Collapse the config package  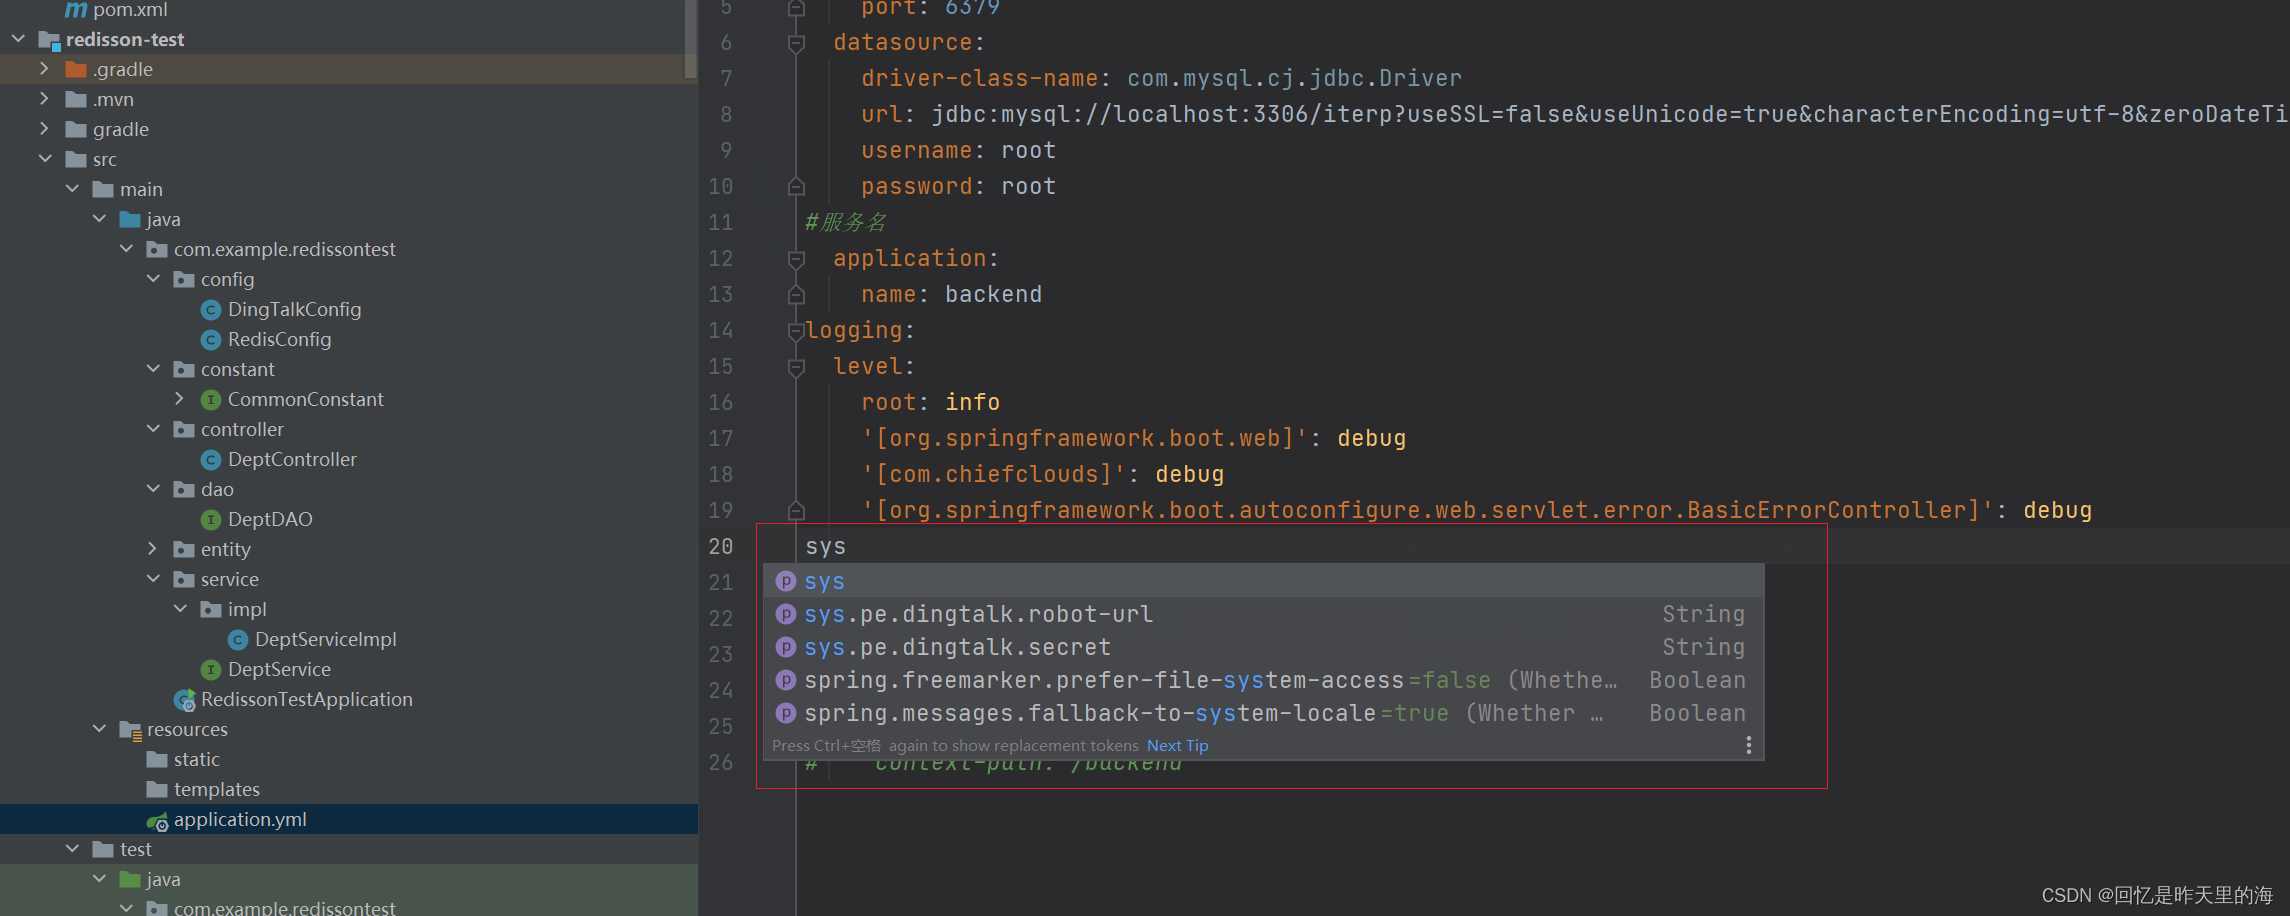click(153, 279)
